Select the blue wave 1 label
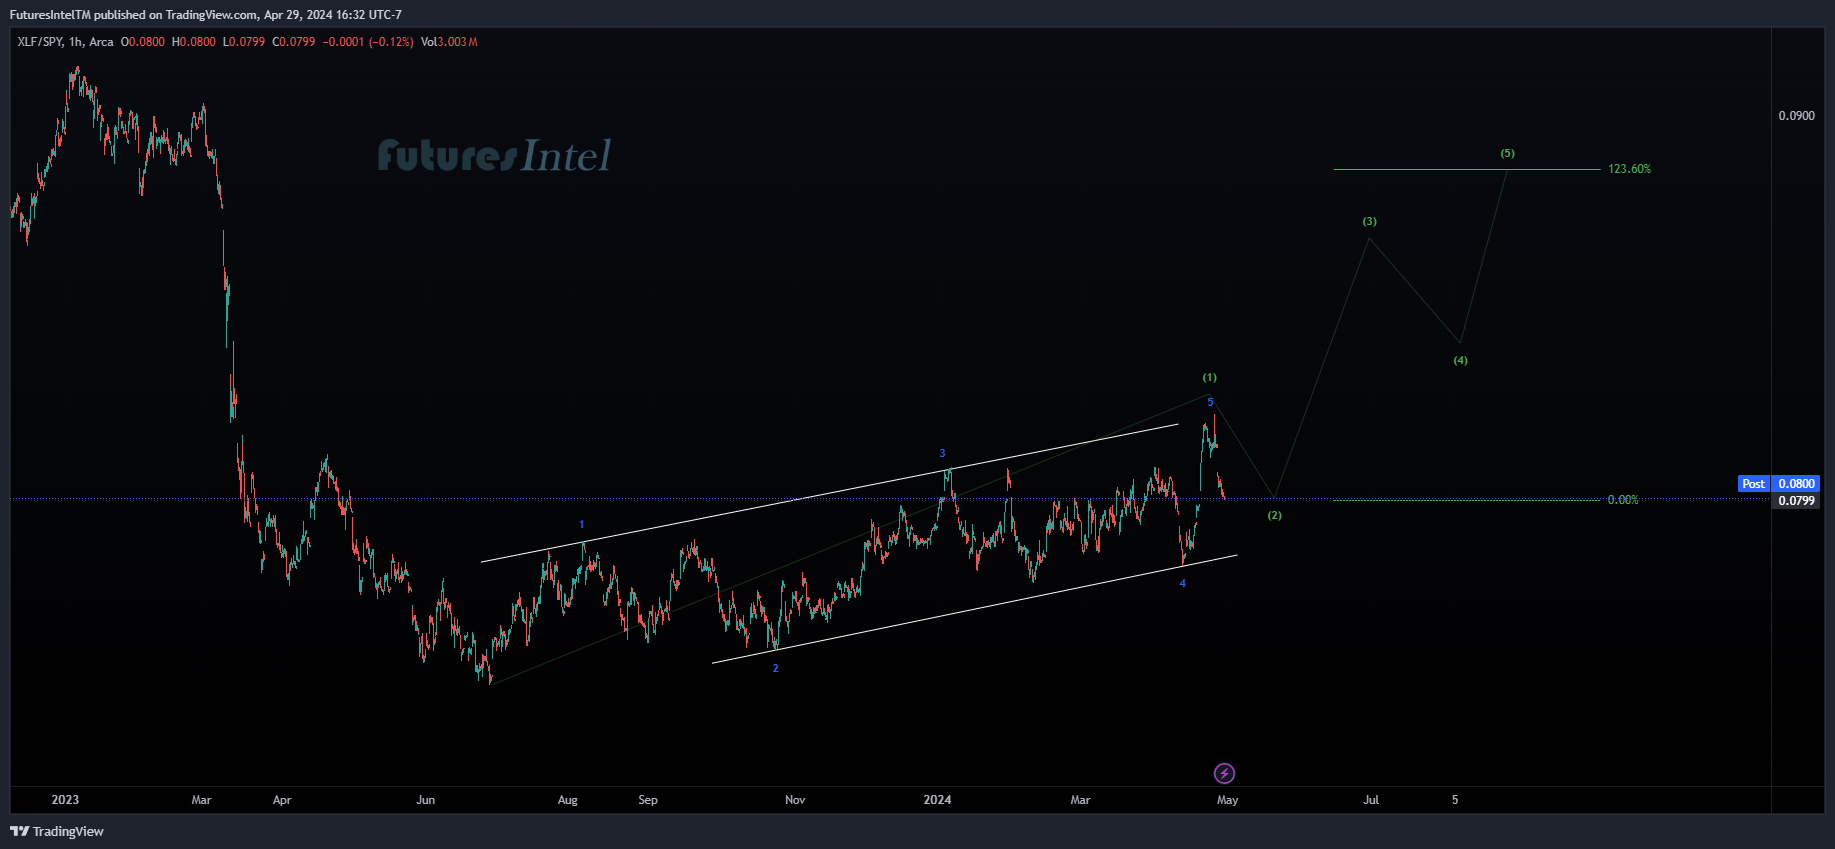The image size is (1835, 849). pos(582,525)
